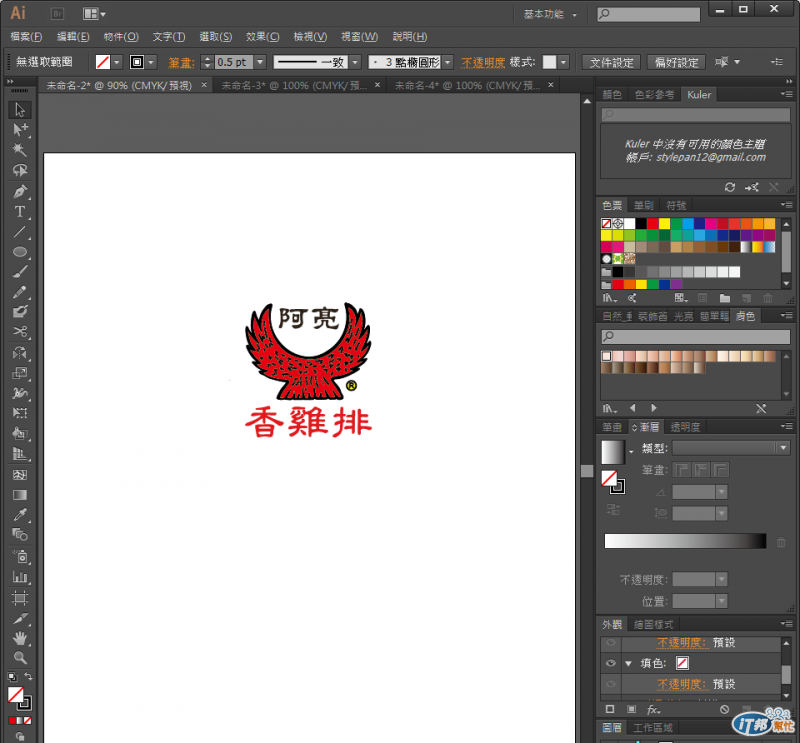Open the 物件(O) menu
The height and width of the screenshot is (743, 800).
point(121,37)
